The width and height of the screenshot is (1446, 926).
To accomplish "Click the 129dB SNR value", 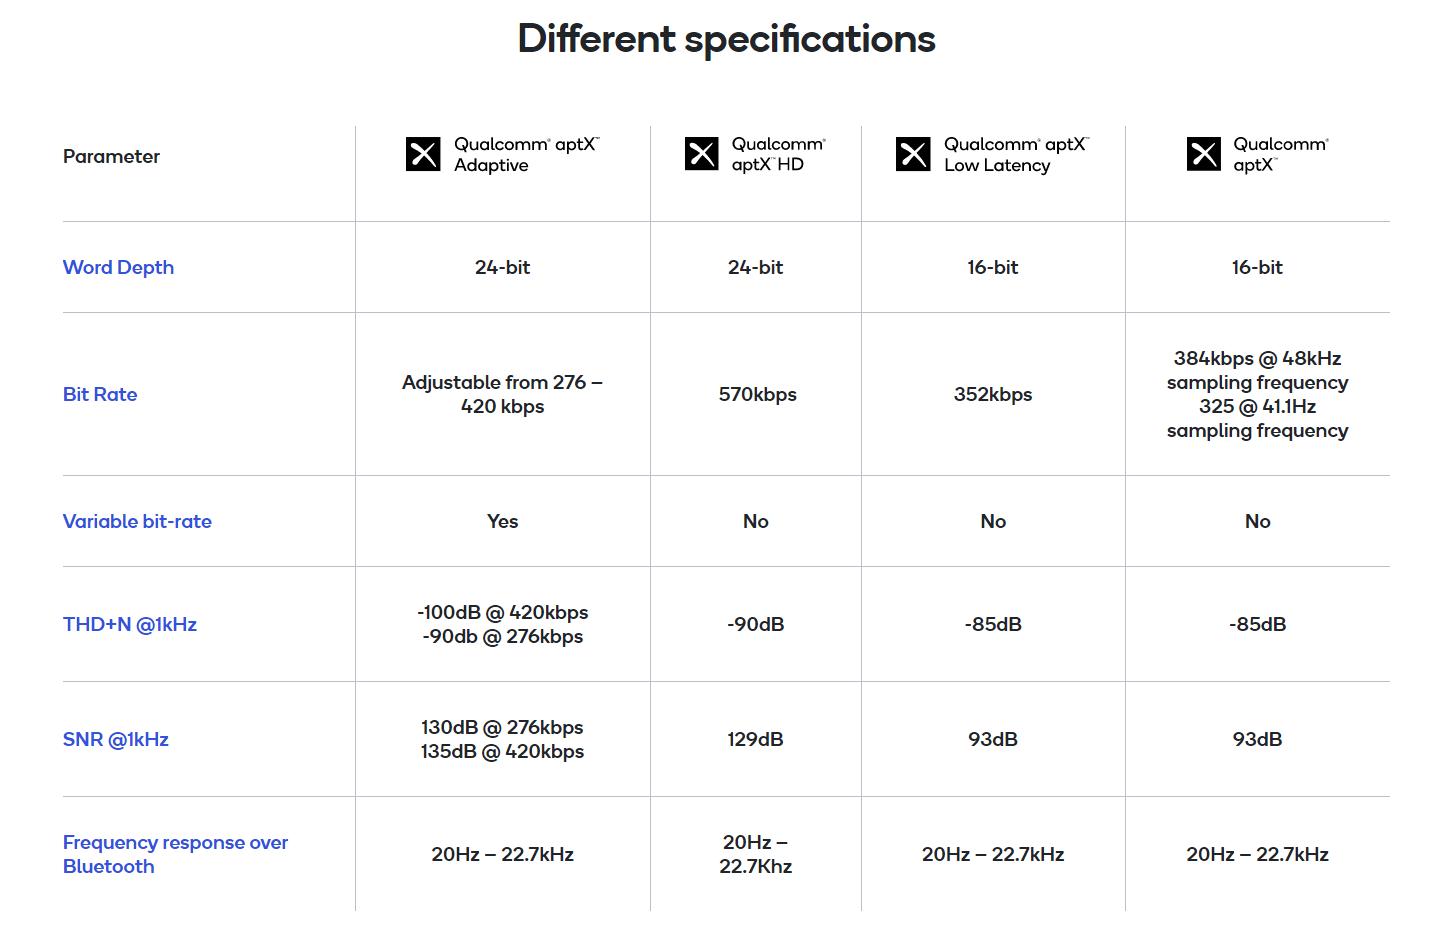I will tap(755, 739).
